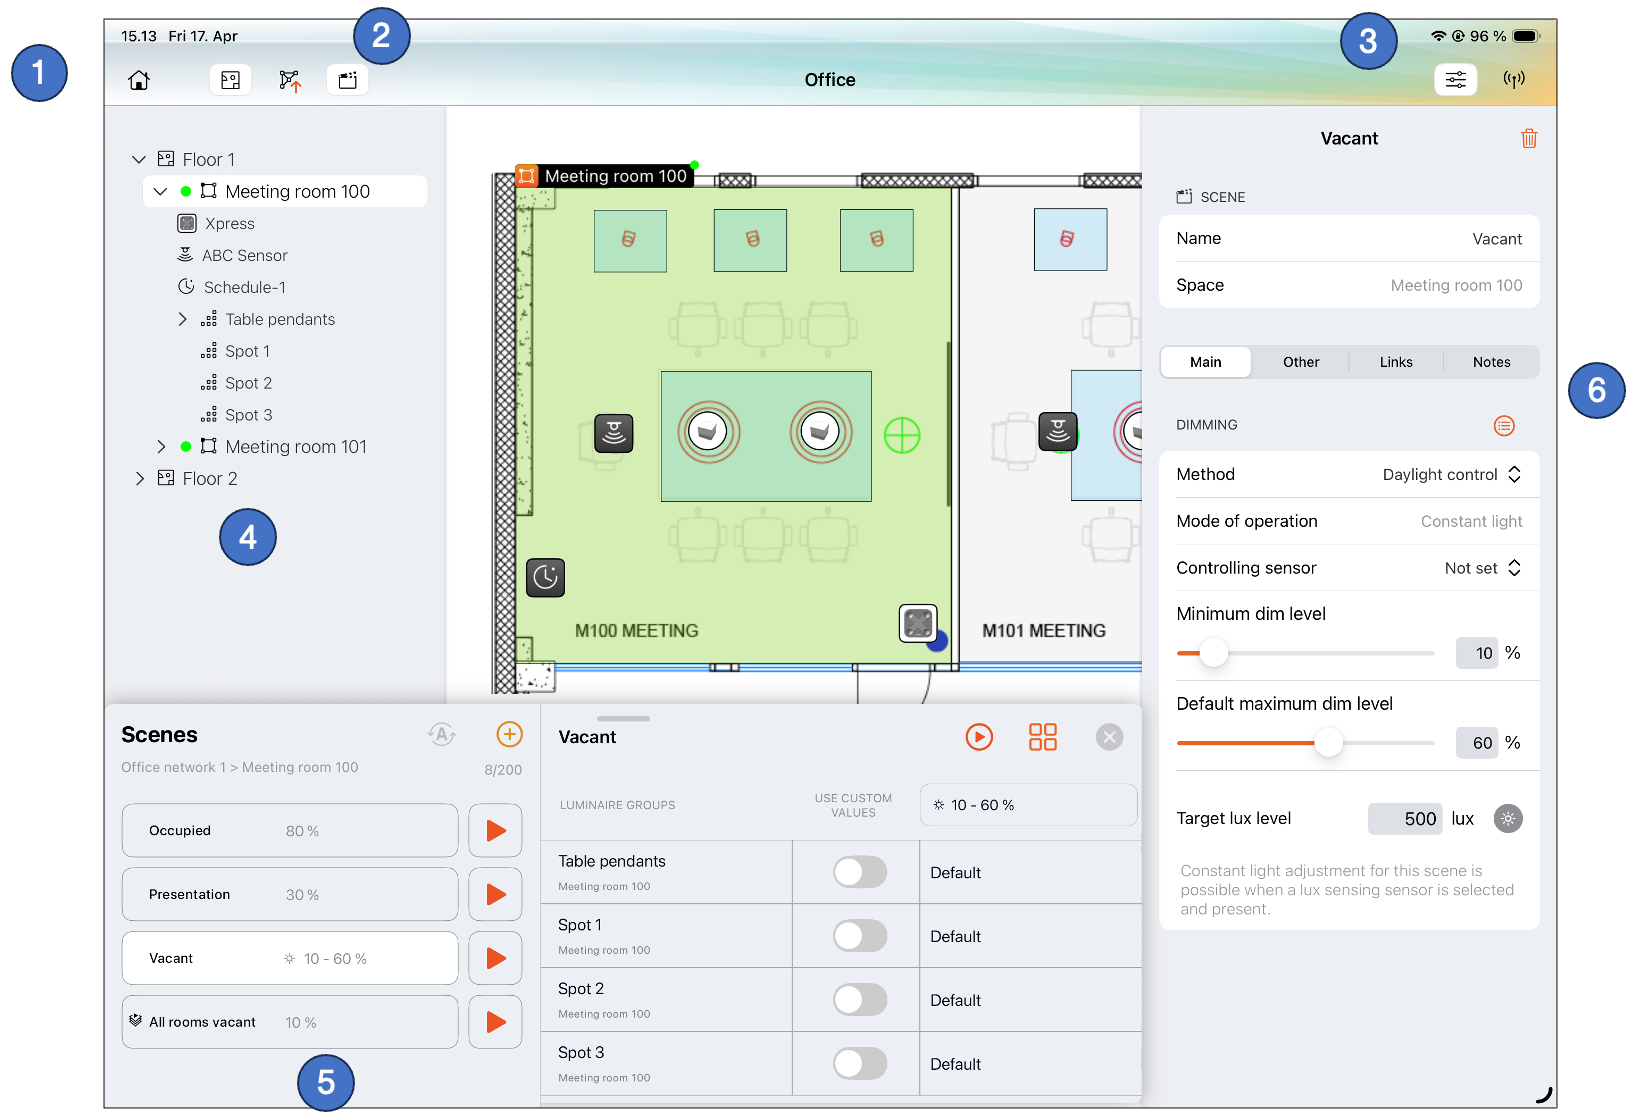Collapse the Floor 1 tree node
Image resolution: width=1636 pixels, height=1114 pixels.
click(x=139, y=159)
